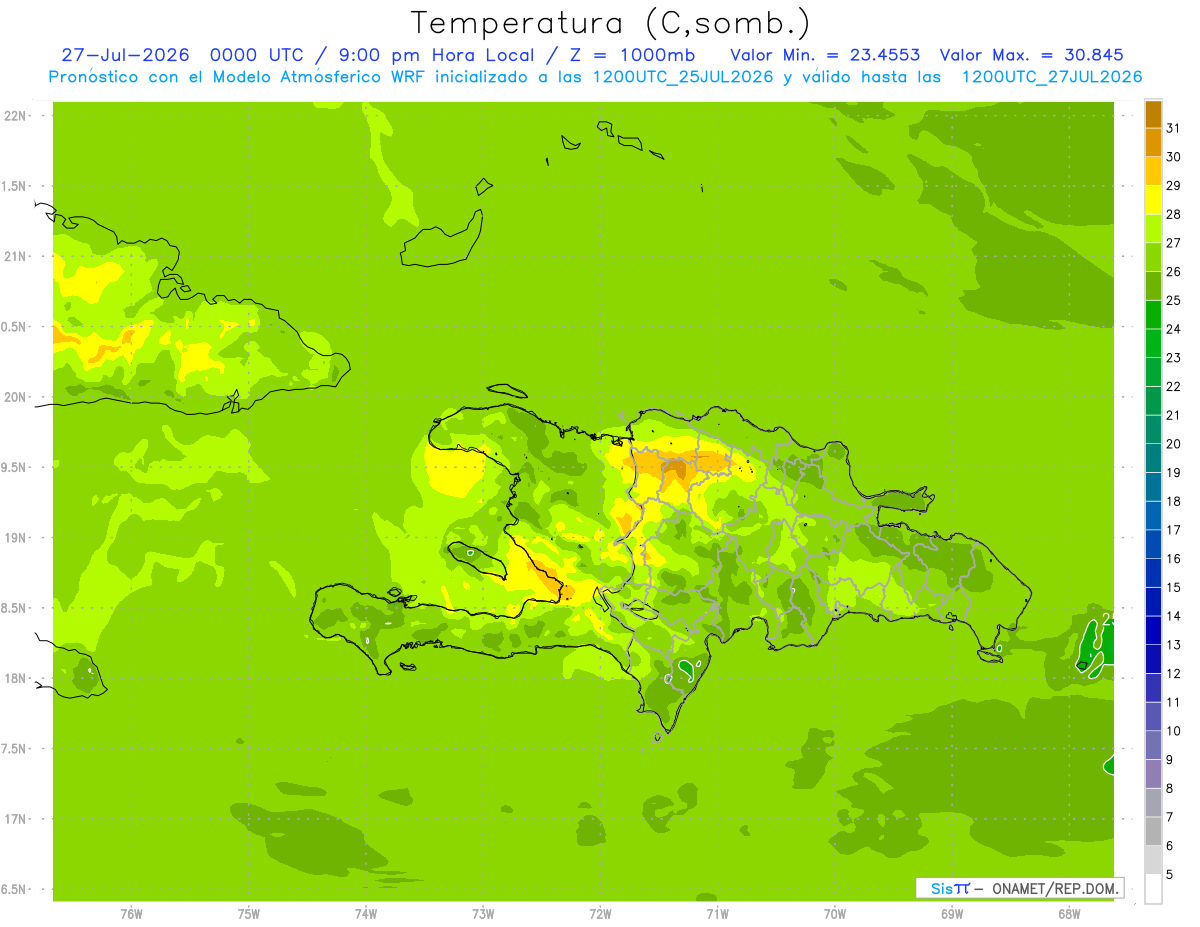This screenshot has width=1200, height=927.
Task: Click "9:00 pm Hora Local" text
Action: tap(437, 55)
